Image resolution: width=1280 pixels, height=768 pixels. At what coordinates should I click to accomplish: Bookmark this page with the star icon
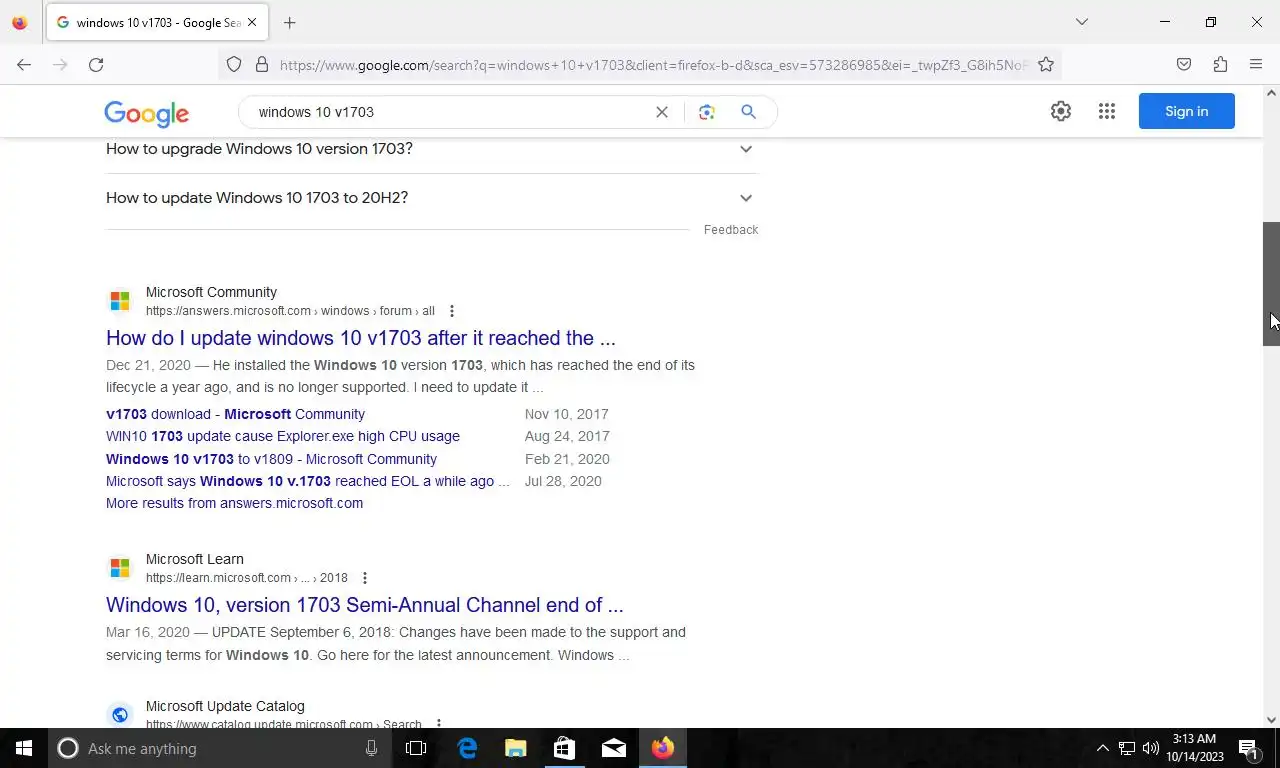point(1046,64)
